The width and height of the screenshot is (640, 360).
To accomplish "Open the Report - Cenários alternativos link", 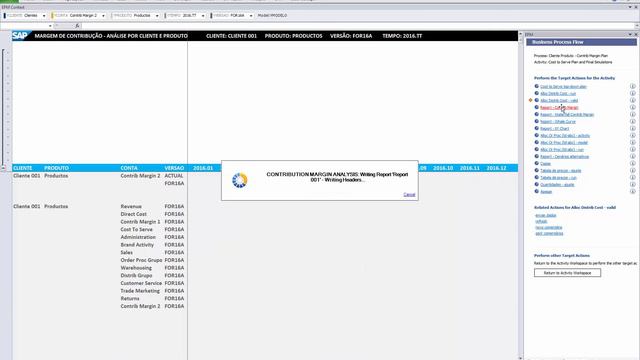I will (564, 156).
